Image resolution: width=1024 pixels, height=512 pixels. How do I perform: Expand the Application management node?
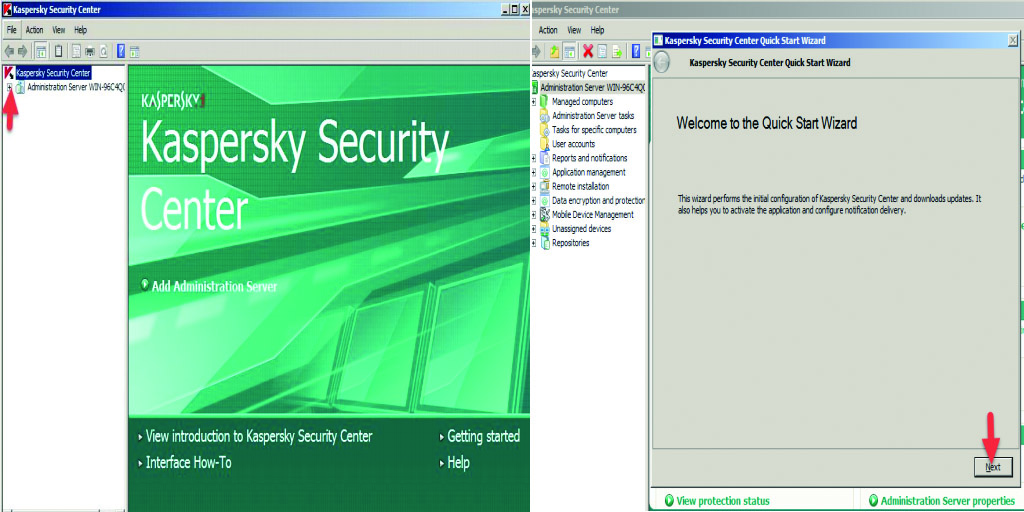coord(534,172)
